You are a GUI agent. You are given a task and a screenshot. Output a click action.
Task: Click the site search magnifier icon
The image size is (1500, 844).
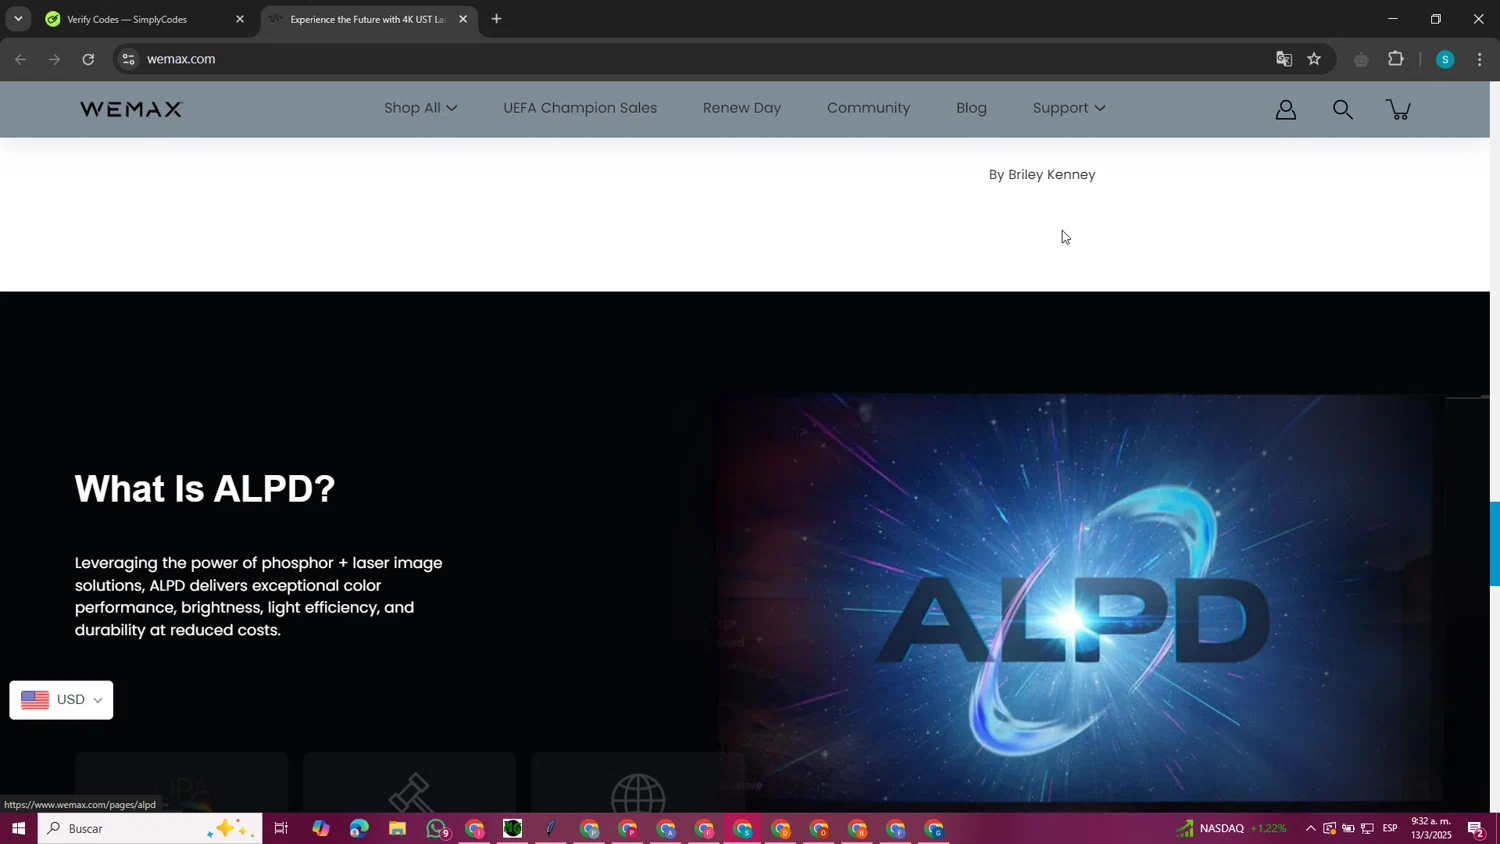1343,109
